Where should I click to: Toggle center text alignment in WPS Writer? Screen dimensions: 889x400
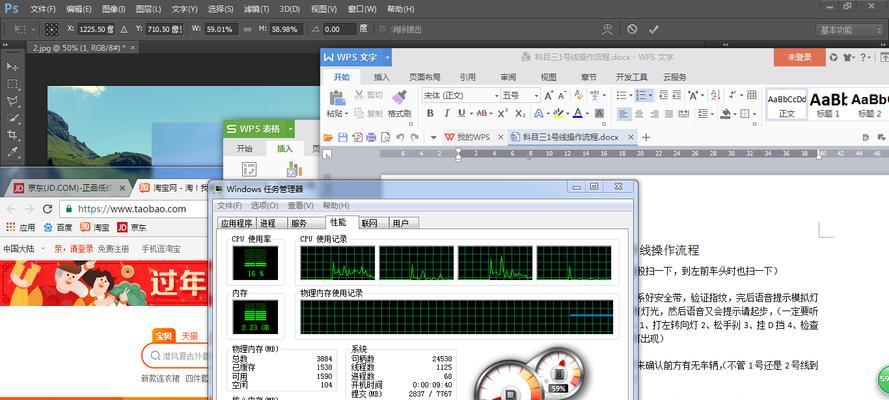pos(639,113)
